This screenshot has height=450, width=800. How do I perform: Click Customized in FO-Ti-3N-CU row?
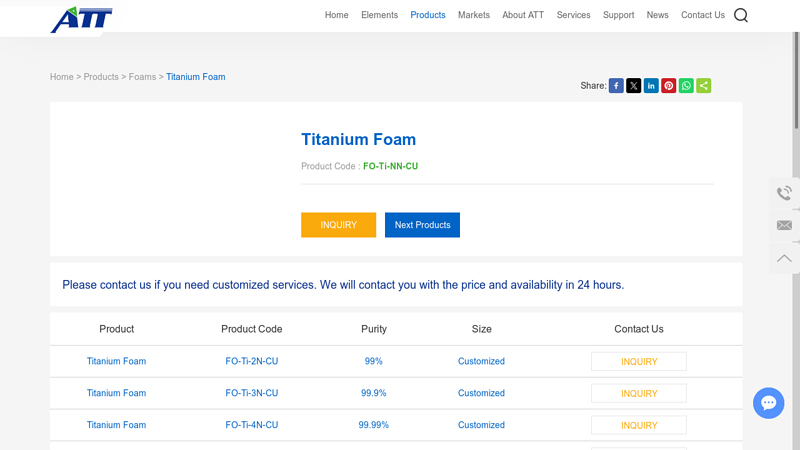click(481, 393)
